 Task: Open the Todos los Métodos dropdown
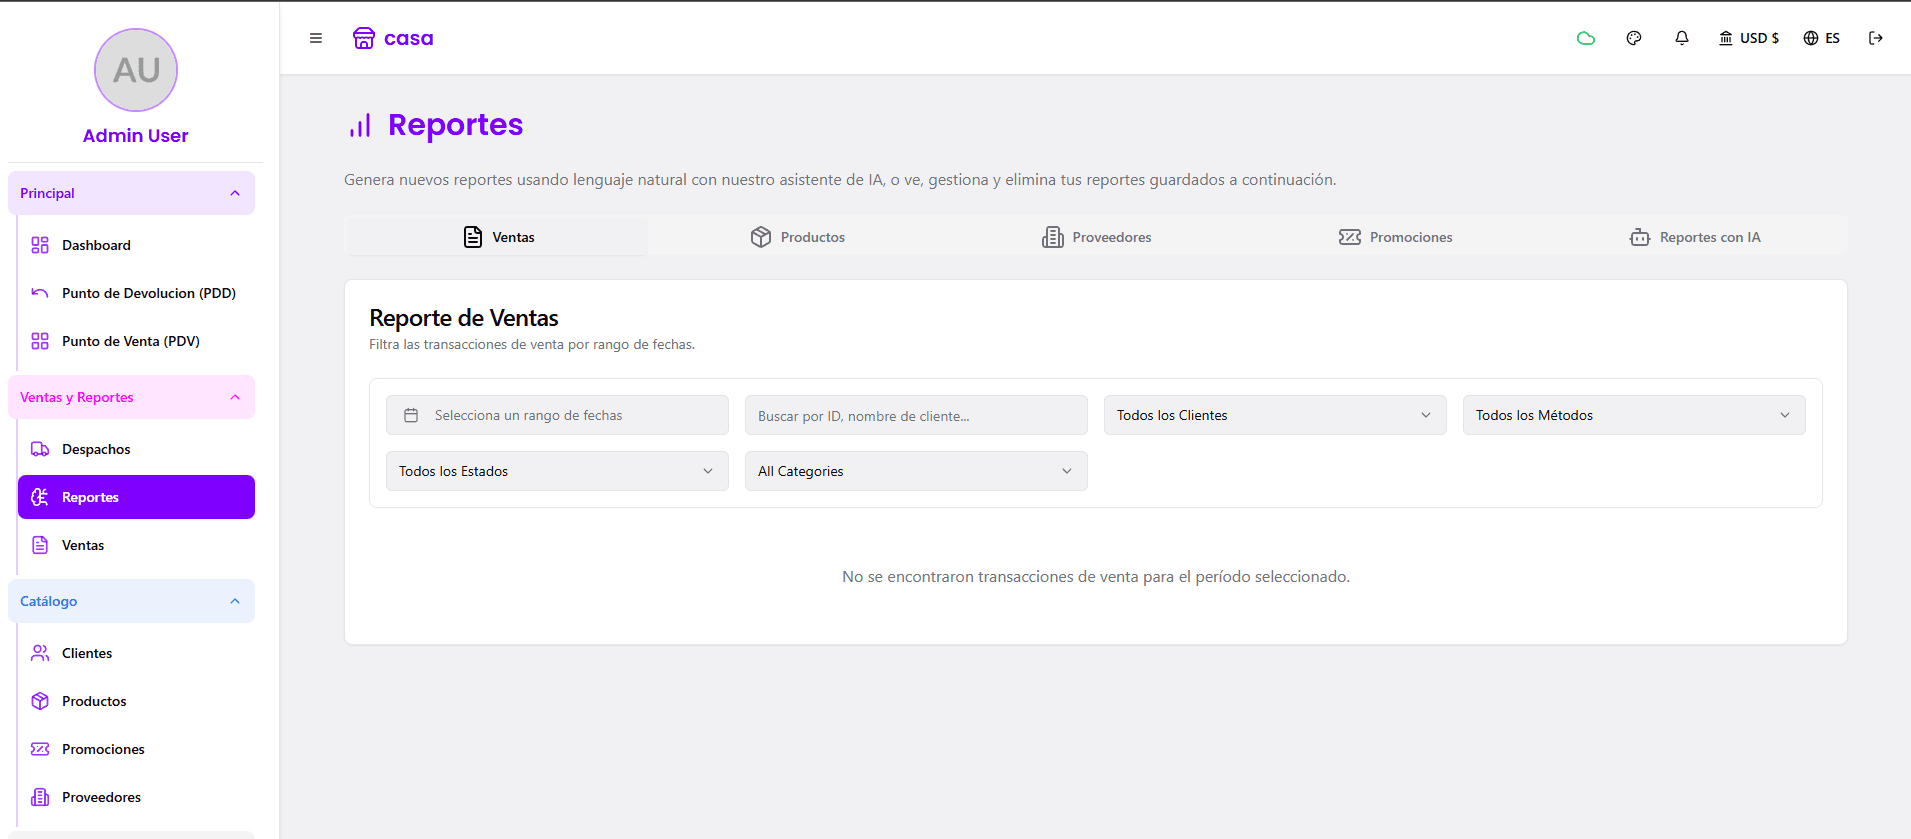(1634, 415)
